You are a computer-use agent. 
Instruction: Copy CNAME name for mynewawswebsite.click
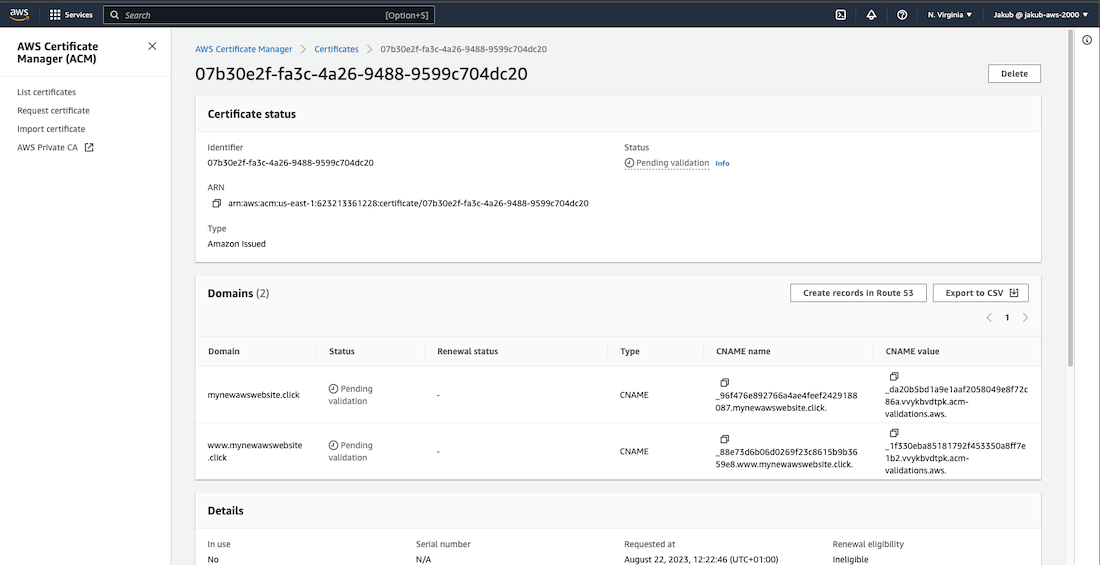click(x=724, y=383)
